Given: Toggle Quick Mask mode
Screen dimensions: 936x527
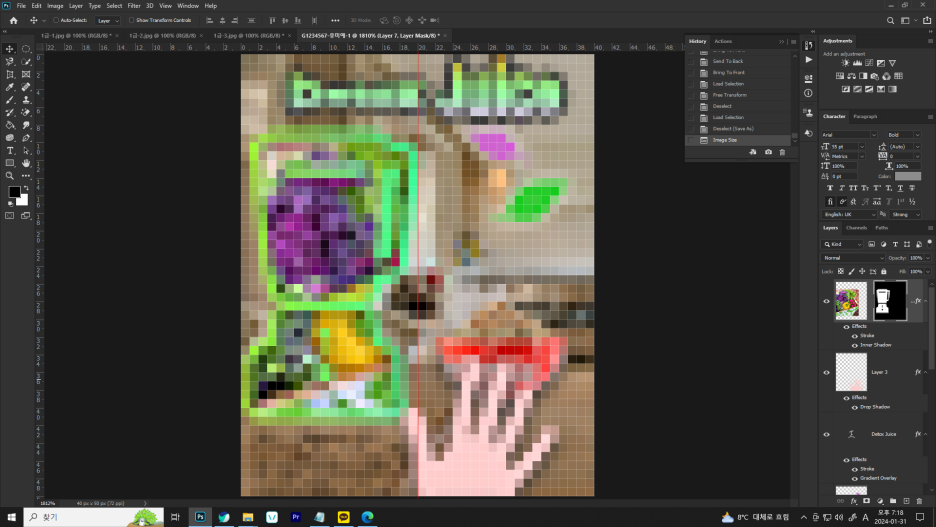Looking at the screenshot, I should pos(10,215).
